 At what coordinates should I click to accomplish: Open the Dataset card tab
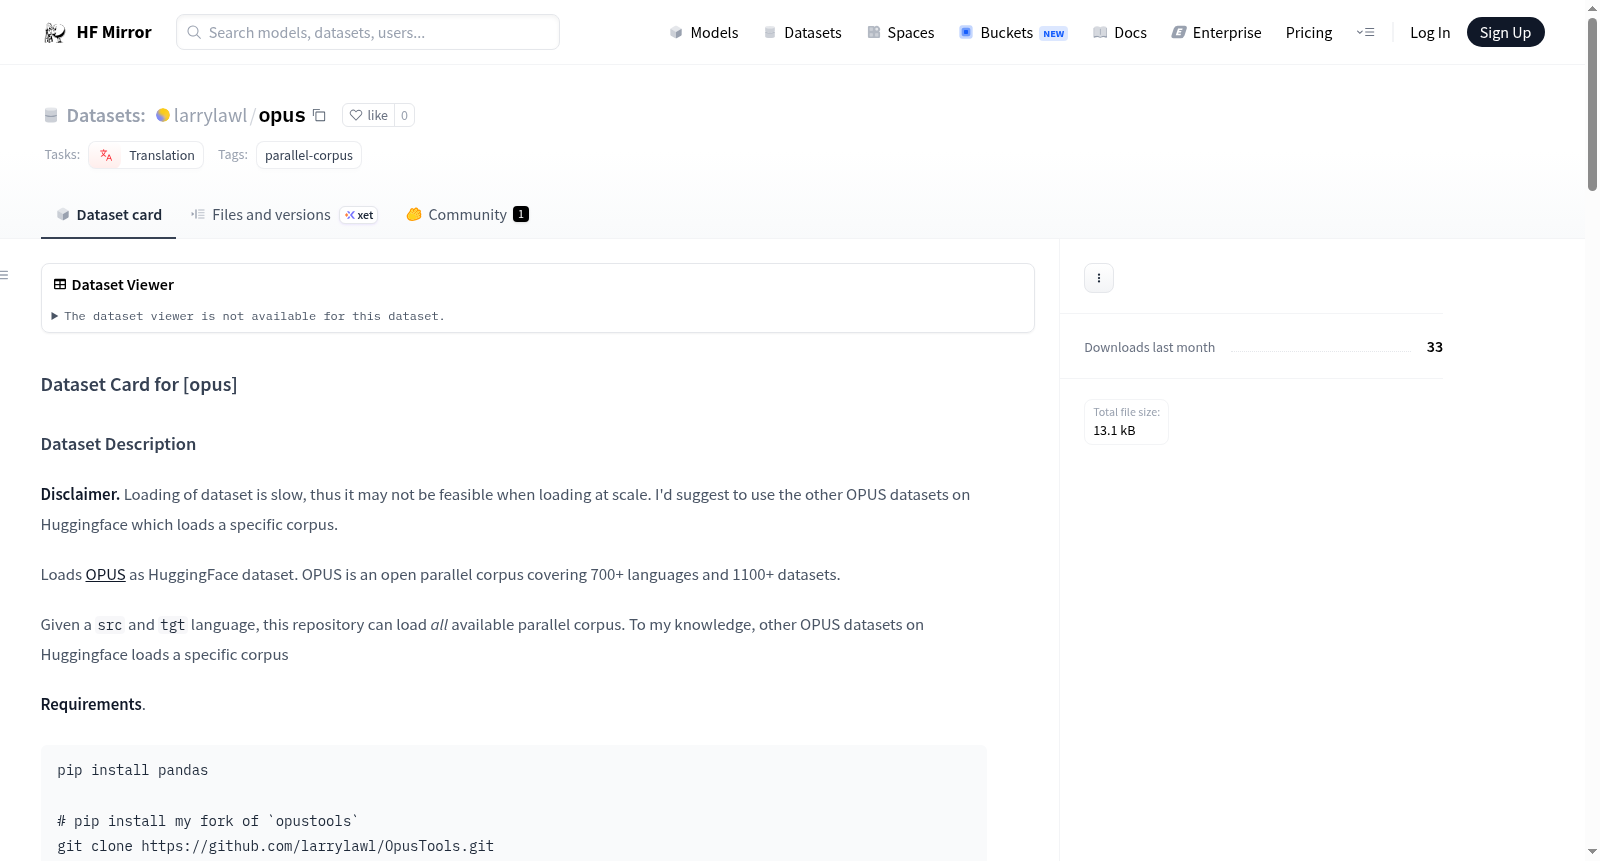[108, 215]
